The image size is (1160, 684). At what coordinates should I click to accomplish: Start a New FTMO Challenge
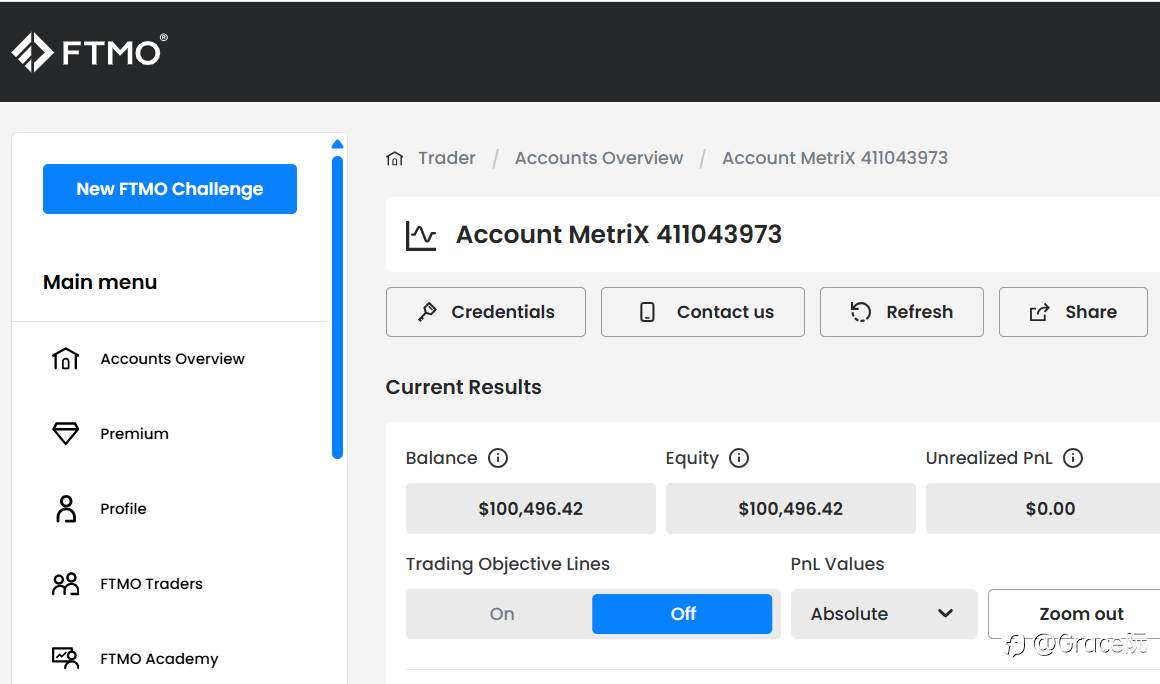tap(170, 189)
